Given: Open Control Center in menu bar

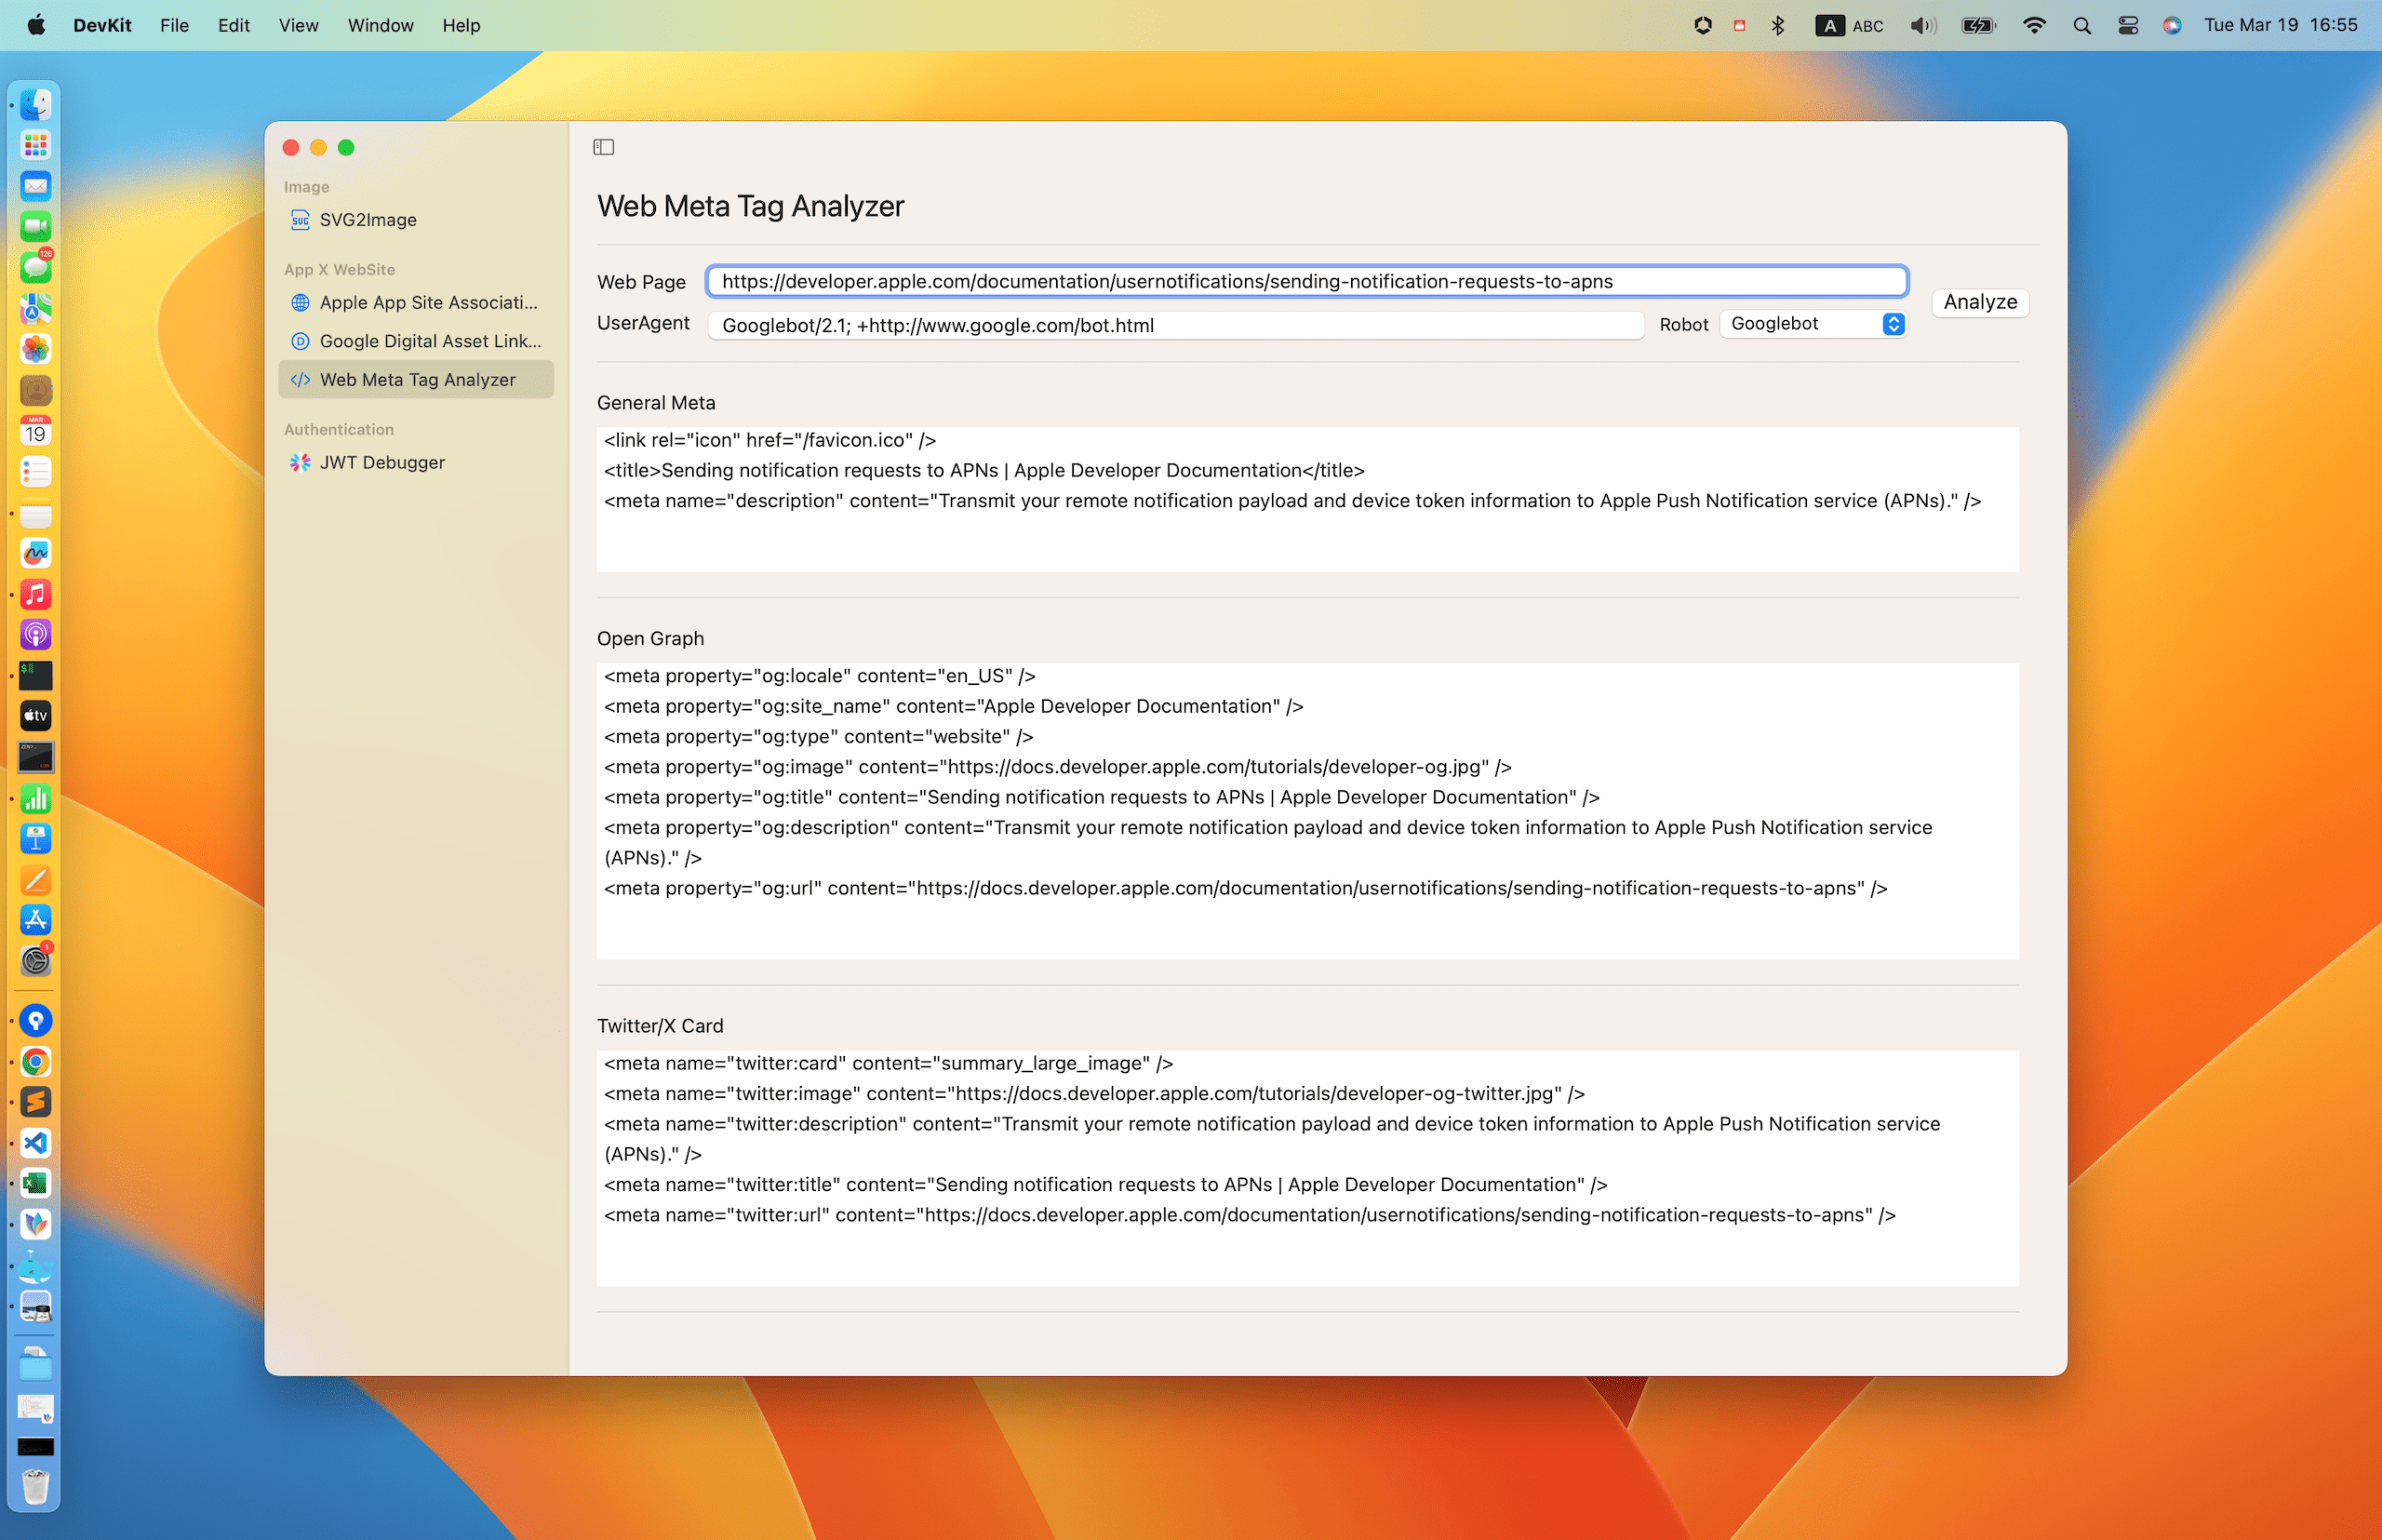Looking at the screenshot, I should pos(2127,25).
